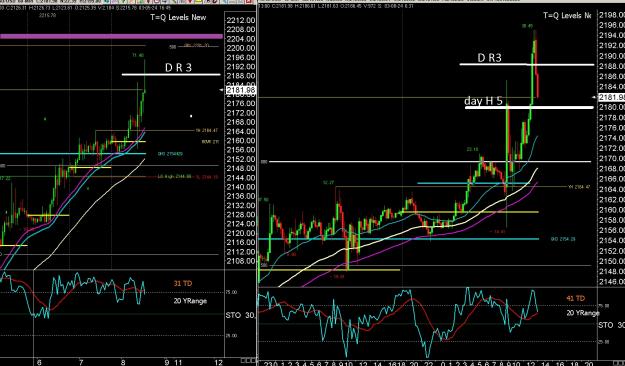The height and width of the screenshot is (366, 625).
Task: Select the D R3 label in right chart
Action: point(489,58)
